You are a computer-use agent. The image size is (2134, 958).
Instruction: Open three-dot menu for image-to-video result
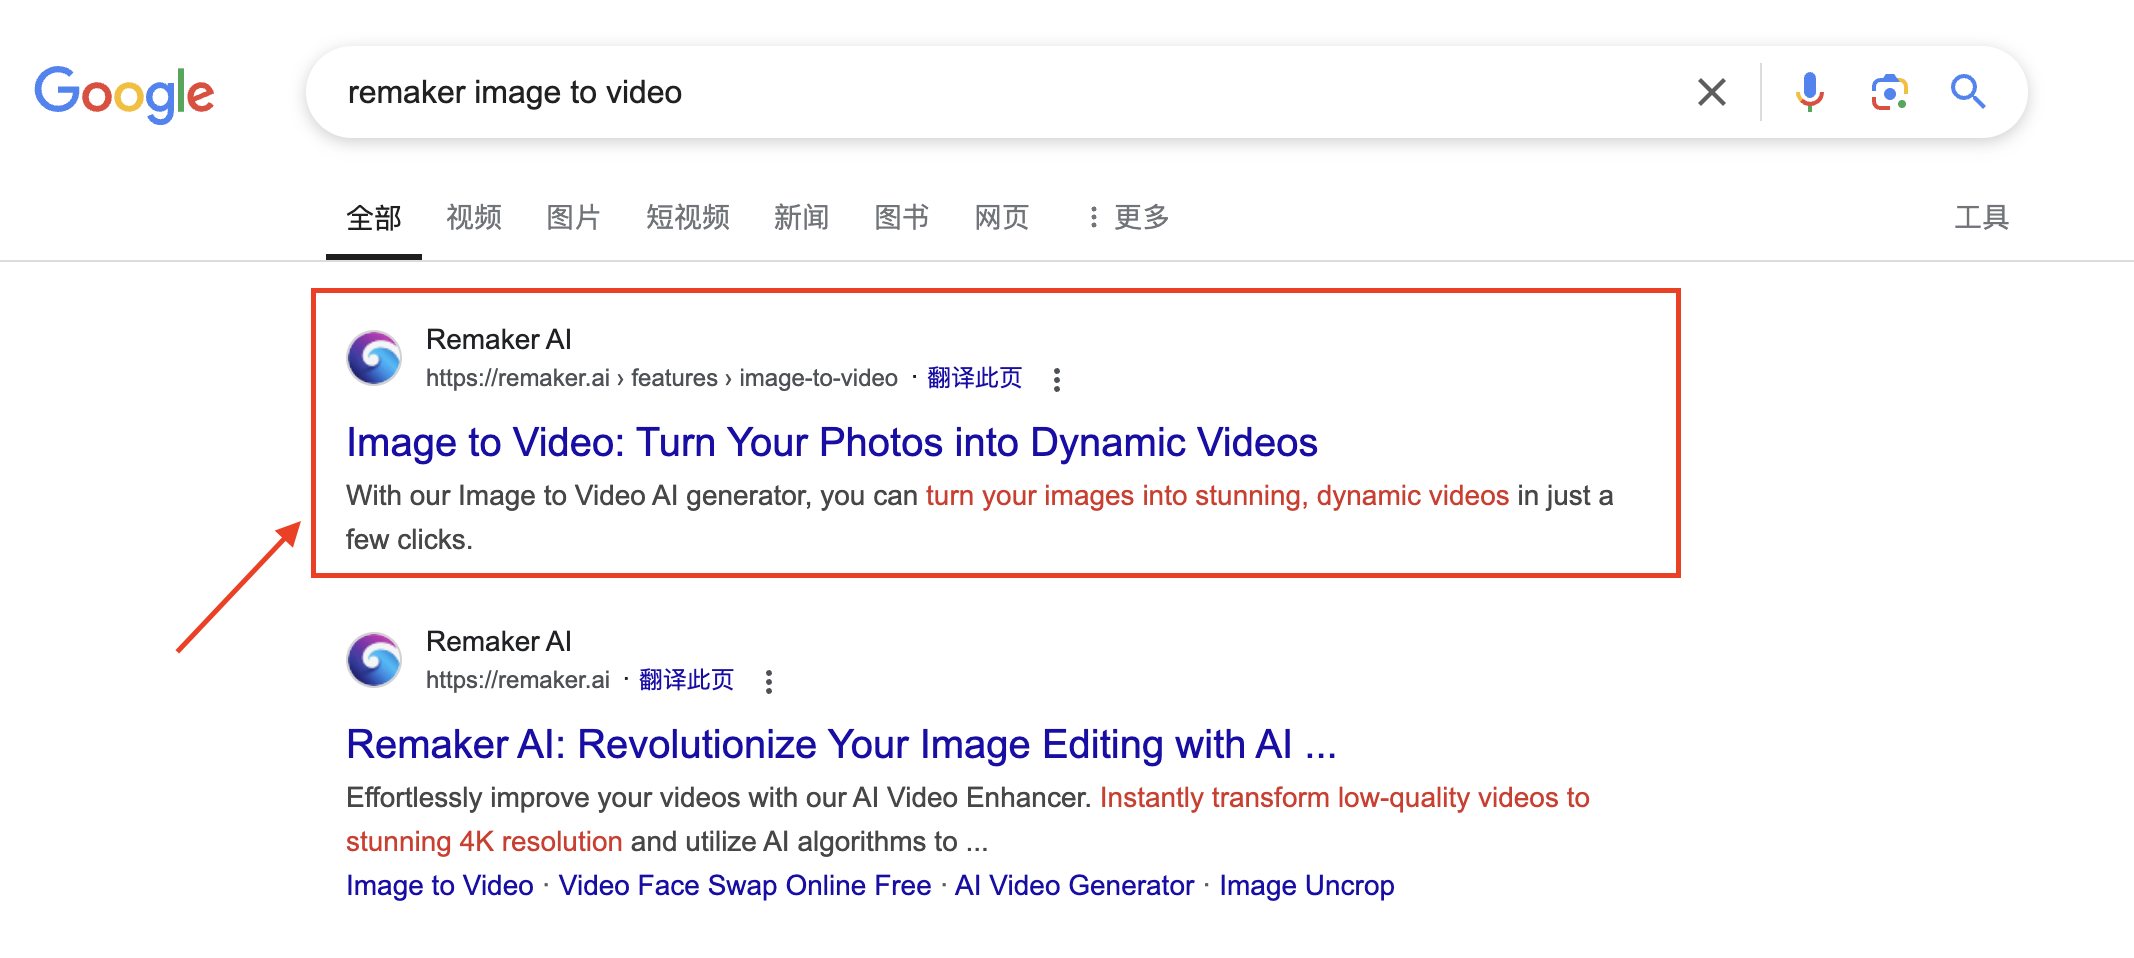pyautogui.click(x=1057, y=379)
